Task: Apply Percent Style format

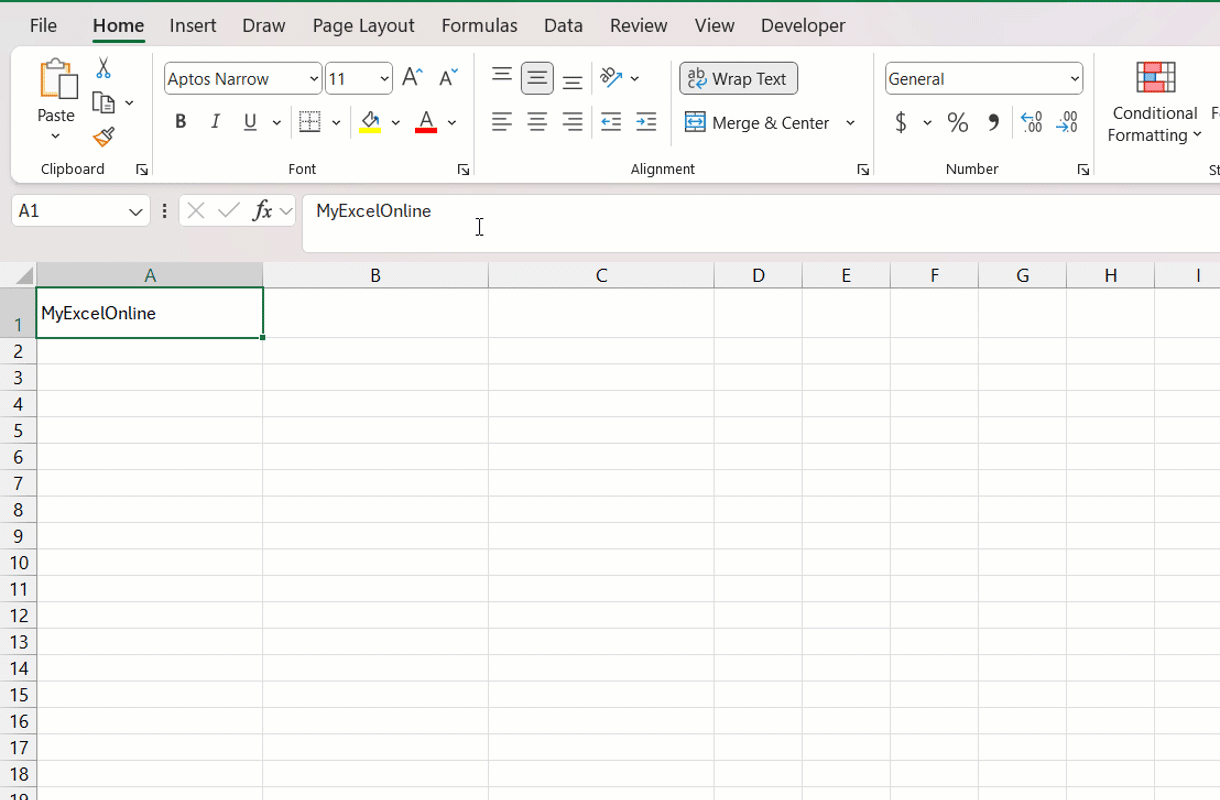Action: [958, 122]
